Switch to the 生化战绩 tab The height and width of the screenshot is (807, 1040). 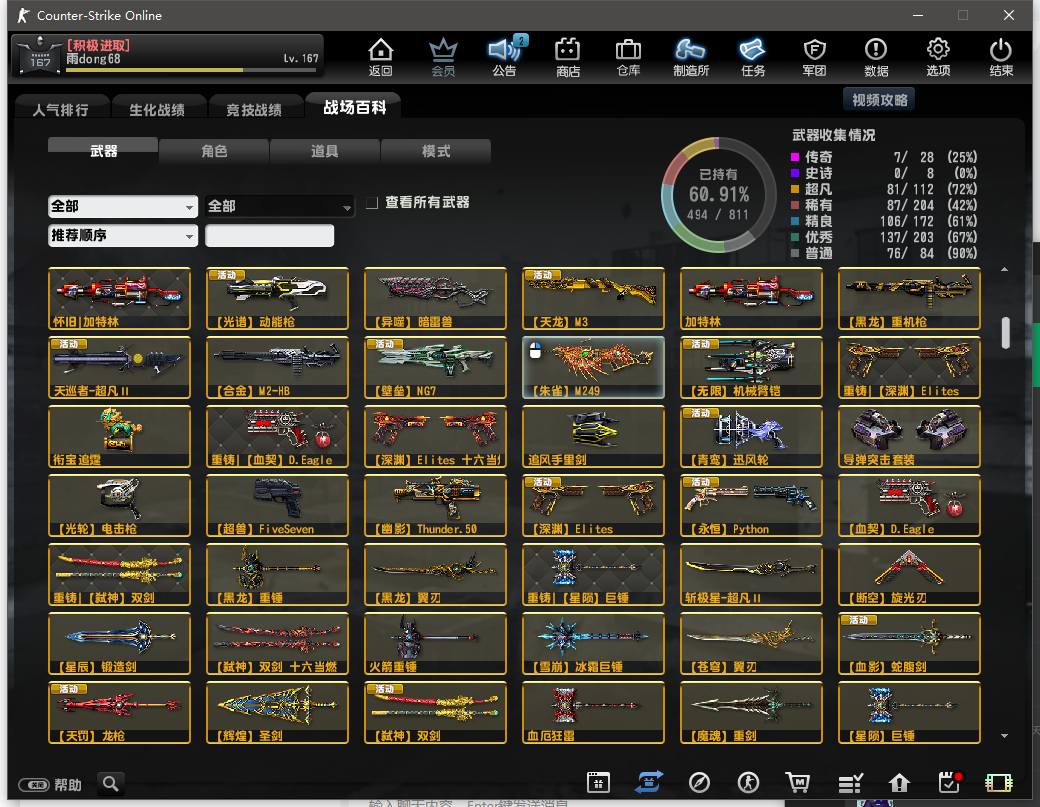click(x=157, y=109)
